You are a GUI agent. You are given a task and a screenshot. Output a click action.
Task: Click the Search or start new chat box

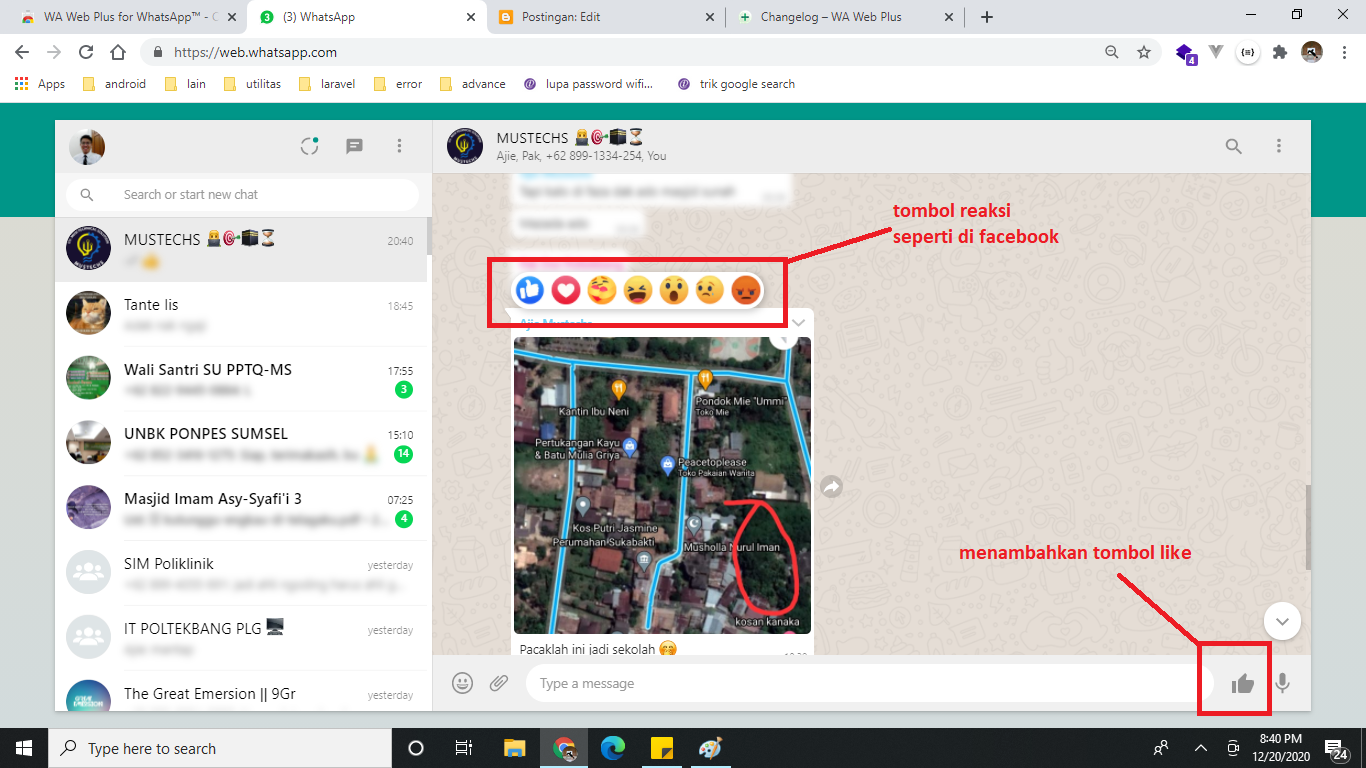pos(242,194)
